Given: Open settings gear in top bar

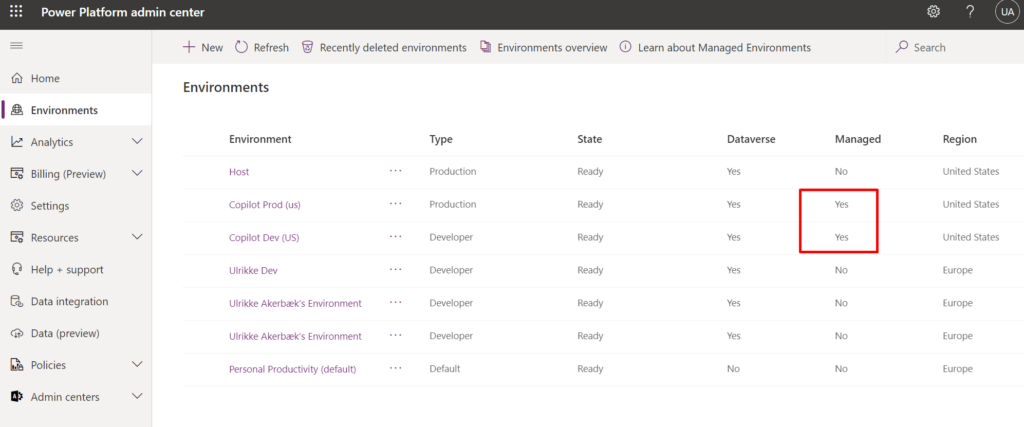Looking at the screenshot, I should coord(933,12).
